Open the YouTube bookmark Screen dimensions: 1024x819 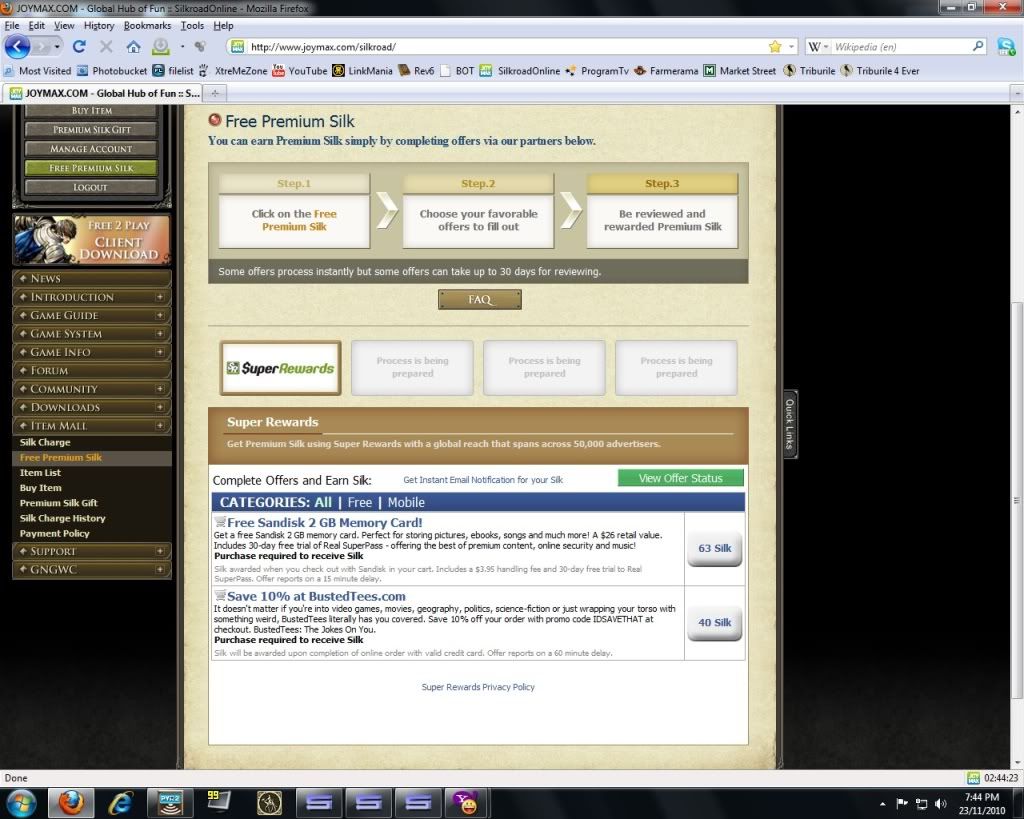[x=300, y=71]
